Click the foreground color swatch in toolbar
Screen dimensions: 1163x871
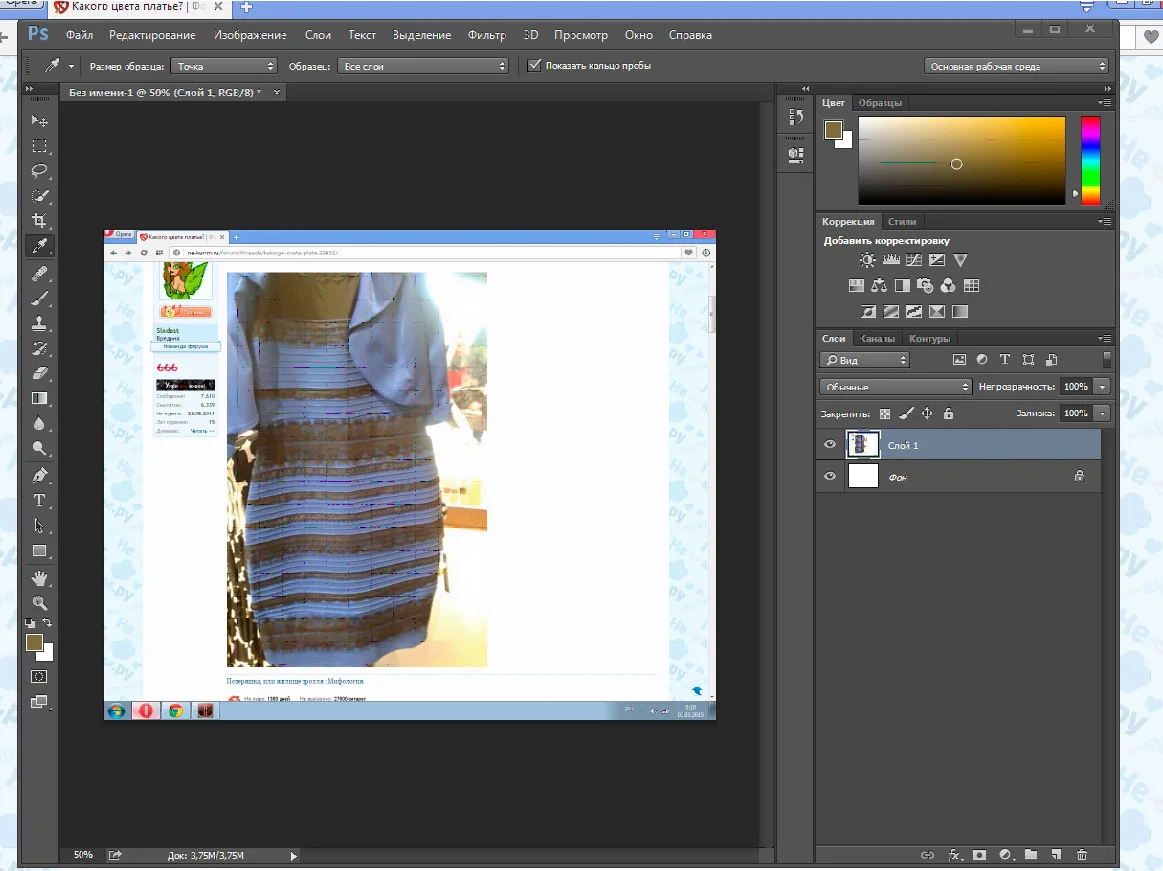(35, 643)
